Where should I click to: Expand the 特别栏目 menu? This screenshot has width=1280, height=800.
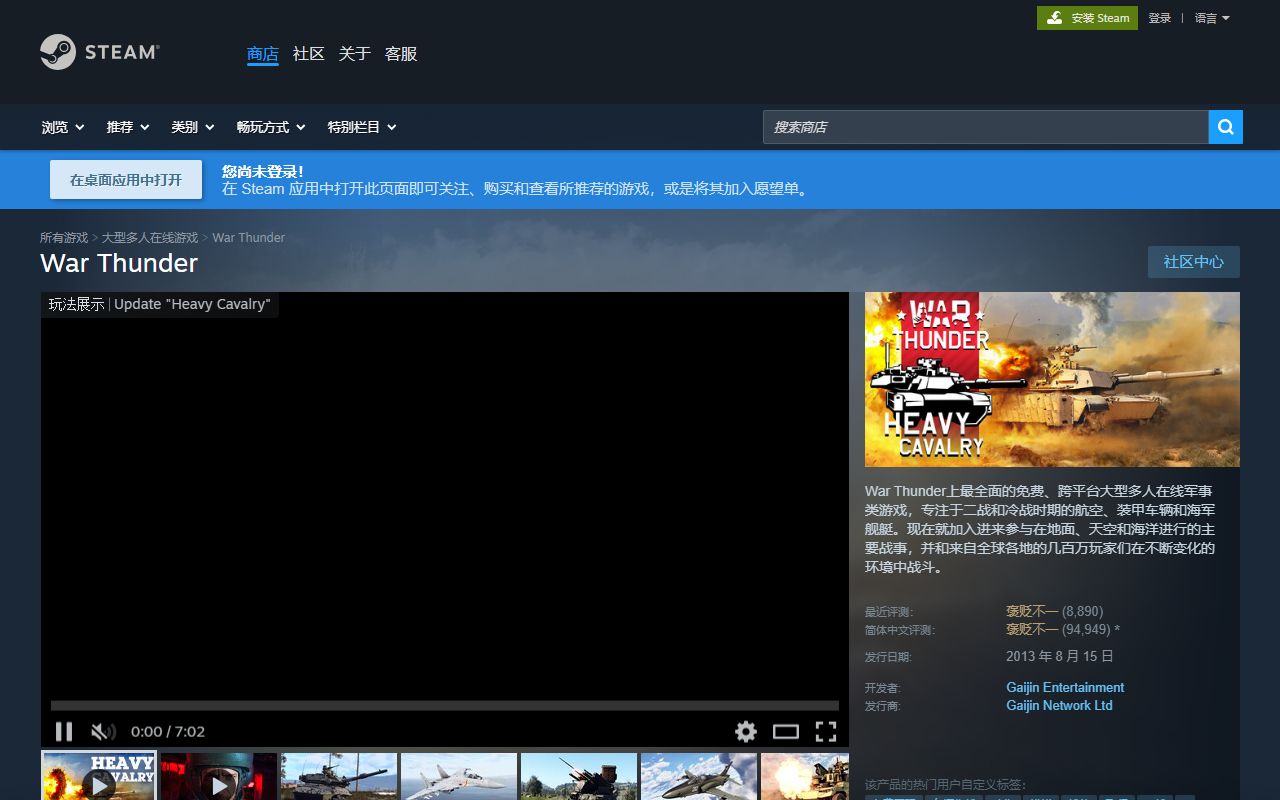[x=362, y=127]
